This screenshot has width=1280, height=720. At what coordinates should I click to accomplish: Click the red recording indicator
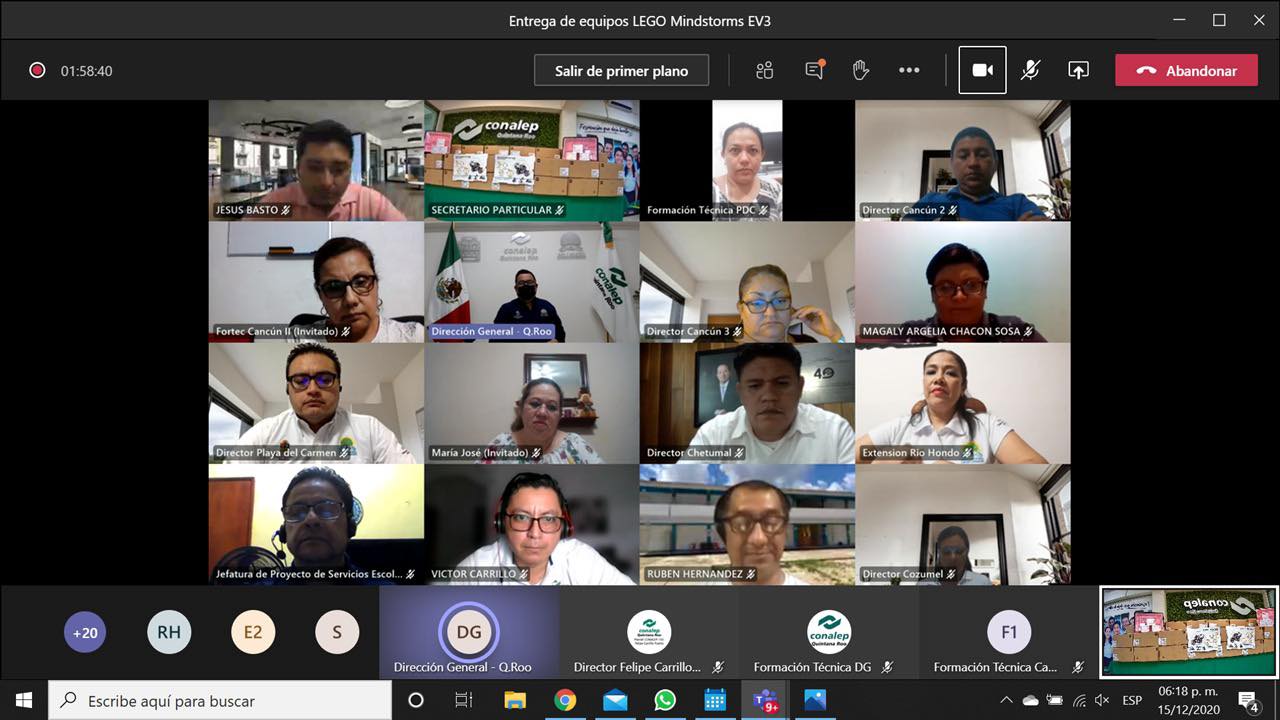pyautogui.click(x=37, y=71)
